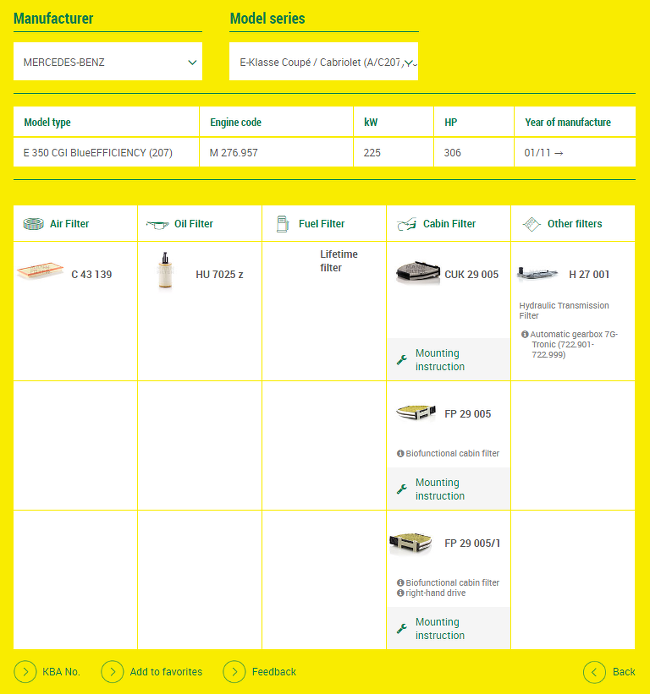Click wrench icon under FP 29 005/1
650x694 pixels.
click(402, 628)
